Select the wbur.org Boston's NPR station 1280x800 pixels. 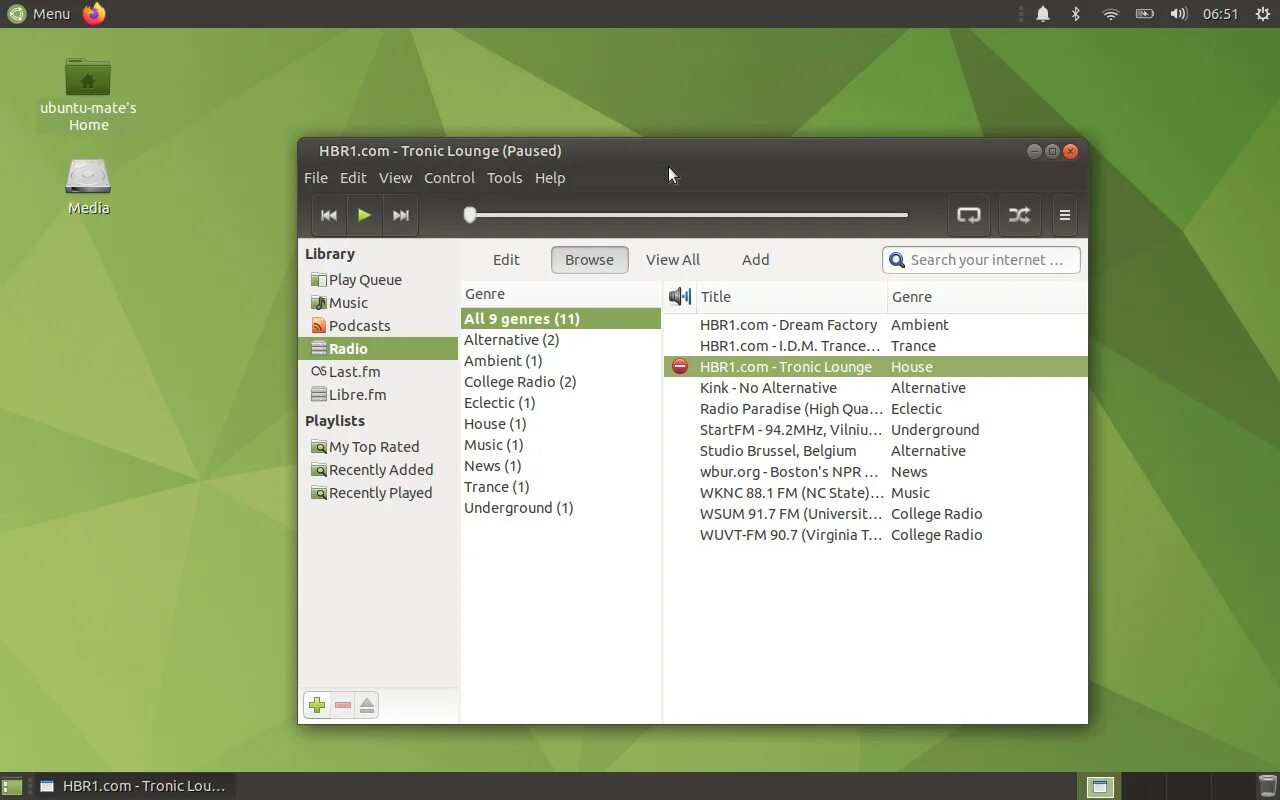[x=875, y=472]
